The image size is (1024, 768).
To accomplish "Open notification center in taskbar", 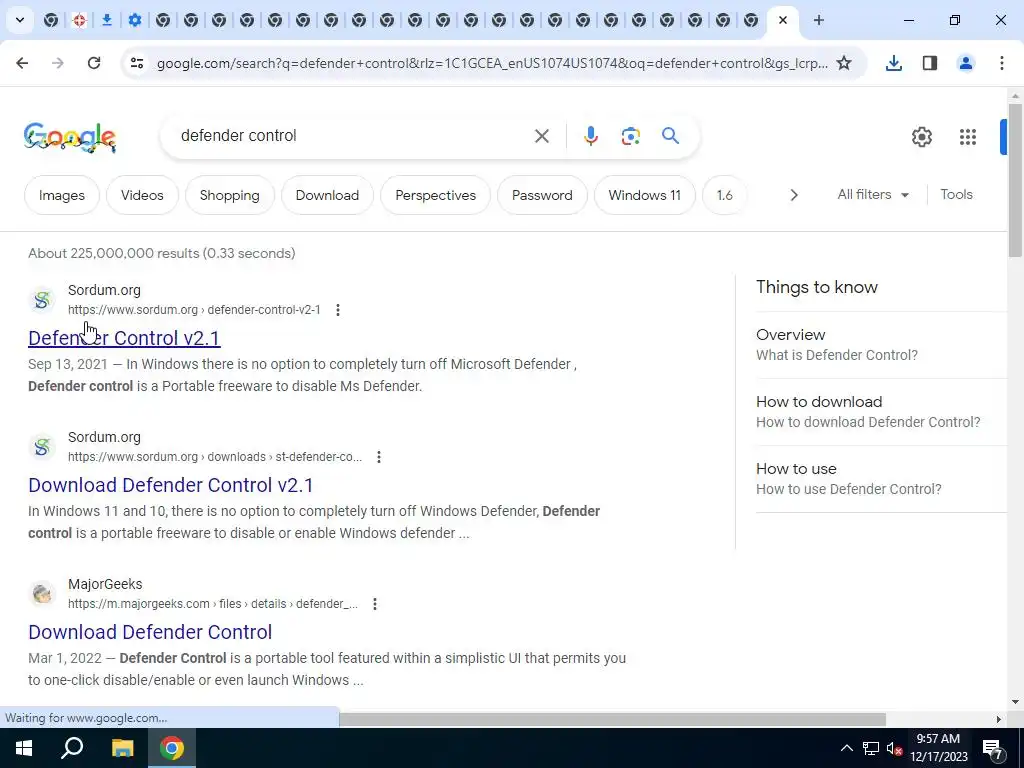I will click(993, 748).
